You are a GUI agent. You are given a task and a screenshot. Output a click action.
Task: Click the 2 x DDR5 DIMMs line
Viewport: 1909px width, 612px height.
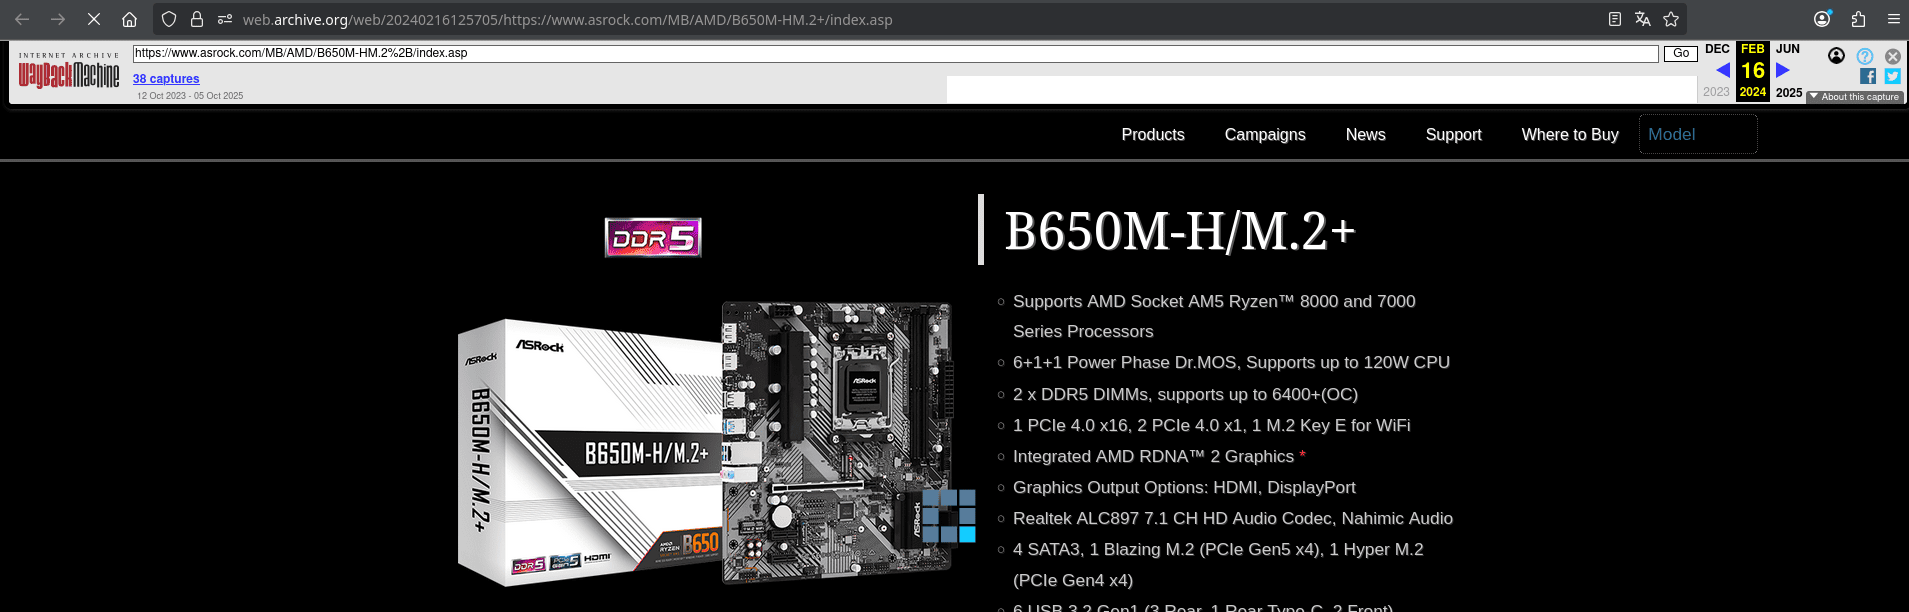pyautogui.click(x=1185, y=395)
